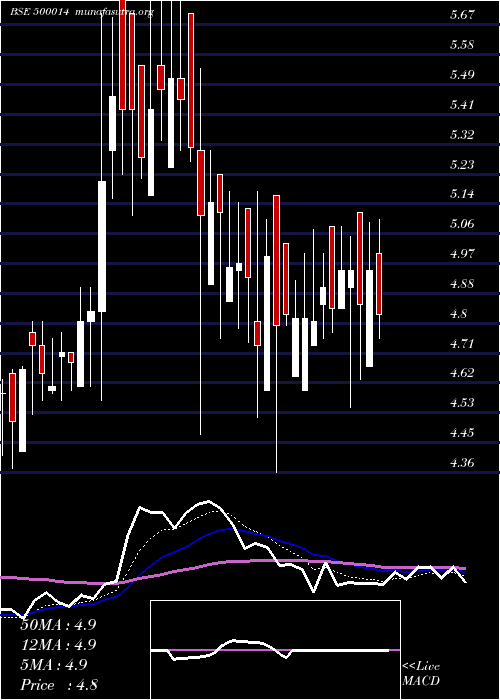Click the BSE 500014 ticker label
This screenshot has height=700, width=500.
click(39, 12)
